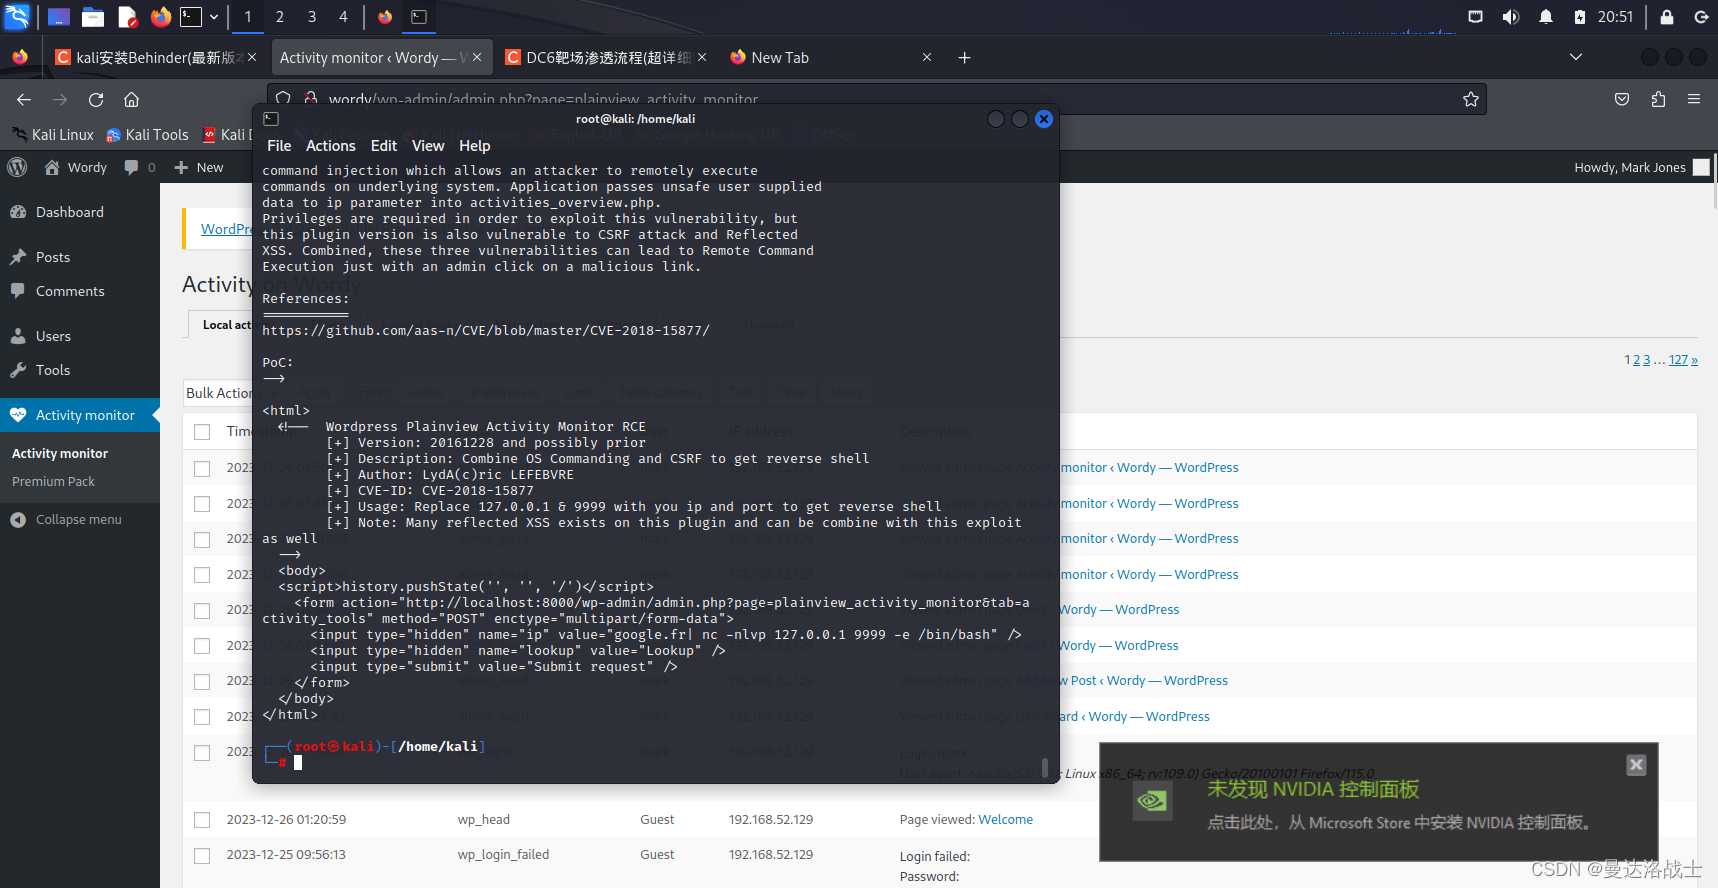Expand the terminal launcher dropdown arrow
The image size is (1718, 888).
[x=214, y=17]
